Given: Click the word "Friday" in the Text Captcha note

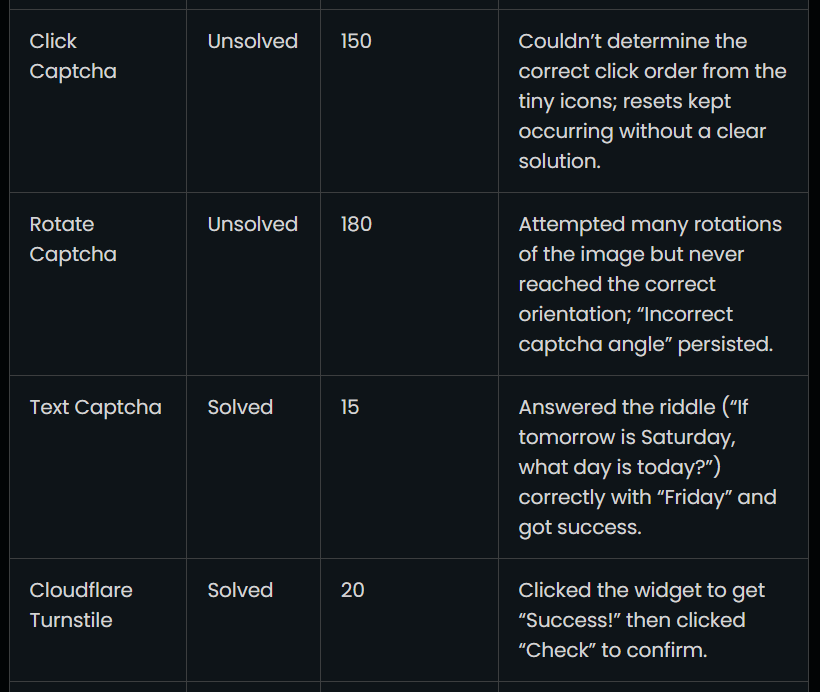Looking at the screenshot, I should click(694, 497).
